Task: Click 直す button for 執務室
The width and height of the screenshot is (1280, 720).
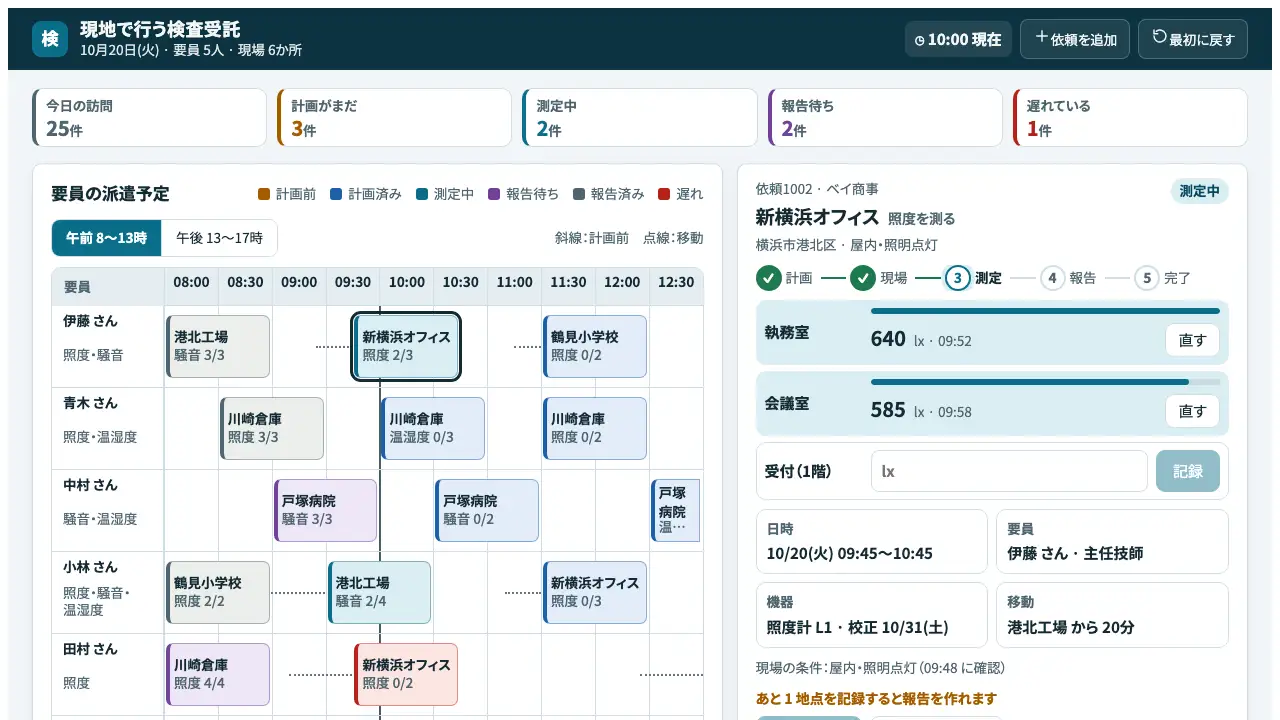Action: pyautogui.click(x=1192, y=340)
